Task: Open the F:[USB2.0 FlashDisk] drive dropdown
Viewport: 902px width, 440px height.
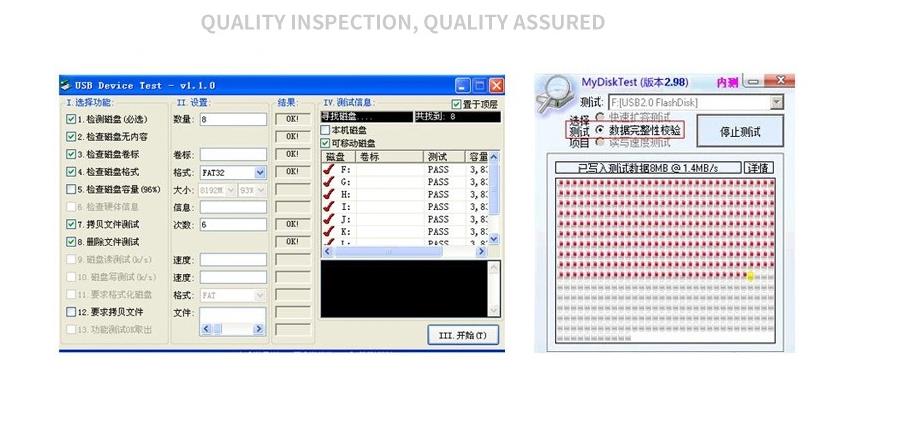Action: [x=777, y=102]
